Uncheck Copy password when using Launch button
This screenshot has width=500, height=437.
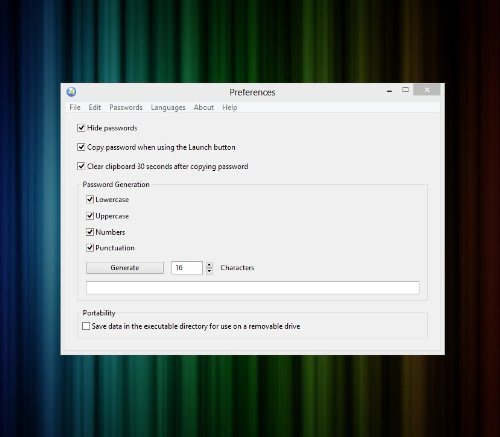click(81, 147)
